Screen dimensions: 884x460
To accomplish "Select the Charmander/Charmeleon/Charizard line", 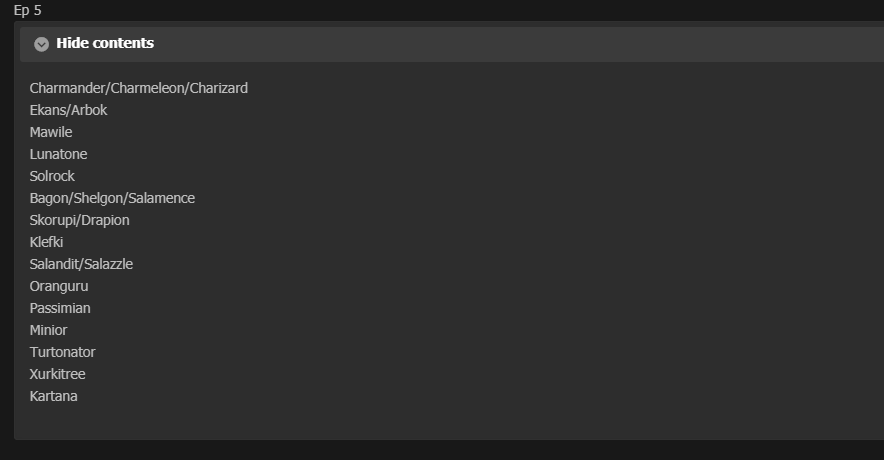I will click(x=139, y=89).
